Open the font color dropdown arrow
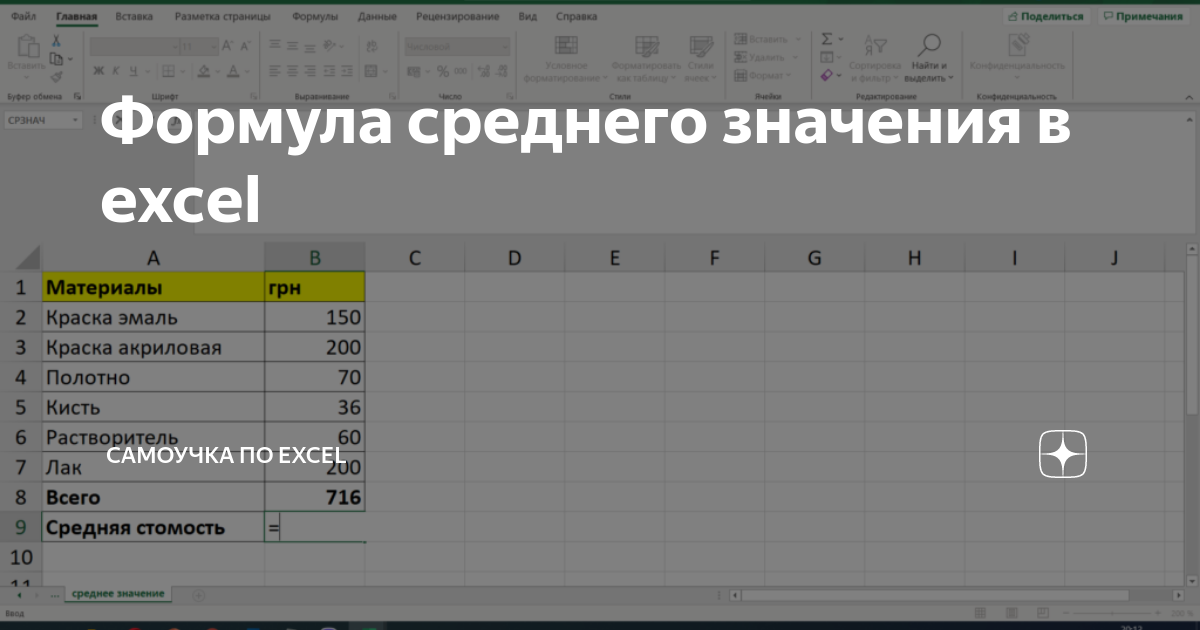Viewport: 1200px width, 630px height. [x=248, y=71]
